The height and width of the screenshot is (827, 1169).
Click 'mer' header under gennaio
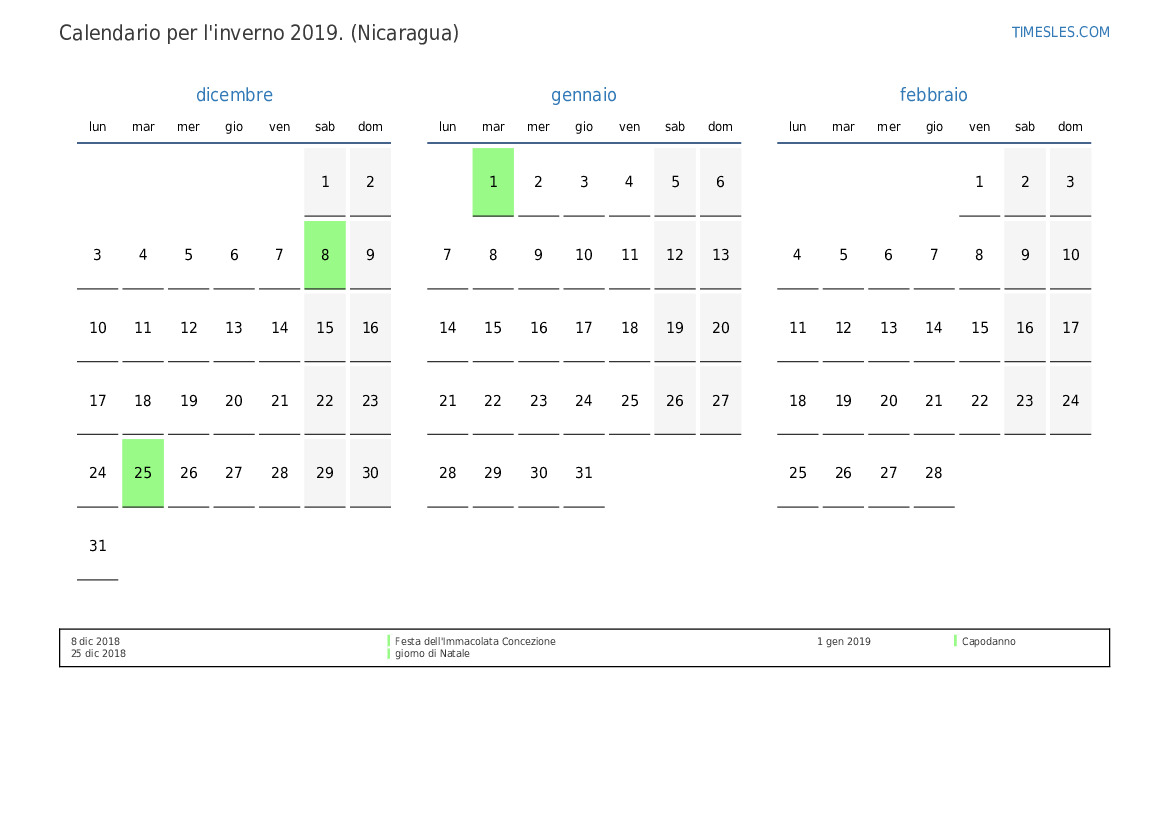[538, 127]
